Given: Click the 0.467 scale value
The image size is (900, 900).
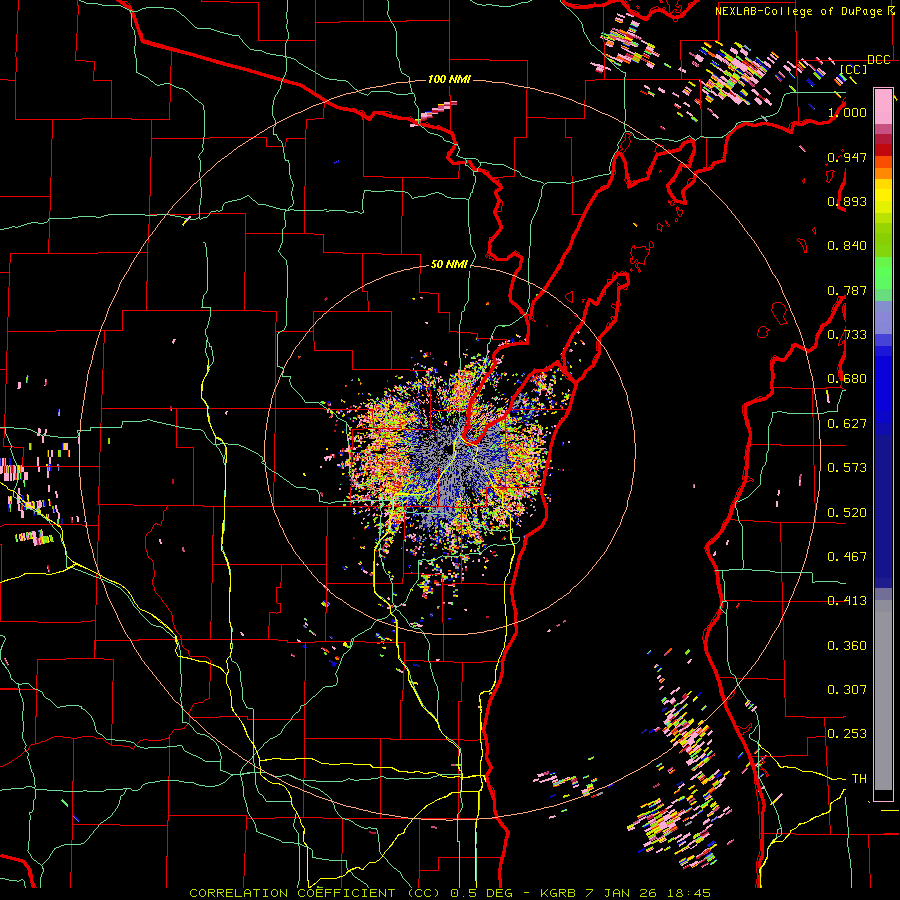Looking at the screenshot, I should click(847, 557).
